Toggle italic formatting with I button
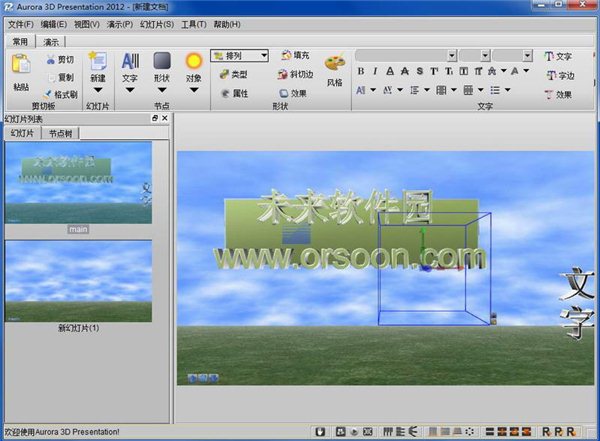Image resolution: width=600 pixels, height=441 pixels. (375, 72)
